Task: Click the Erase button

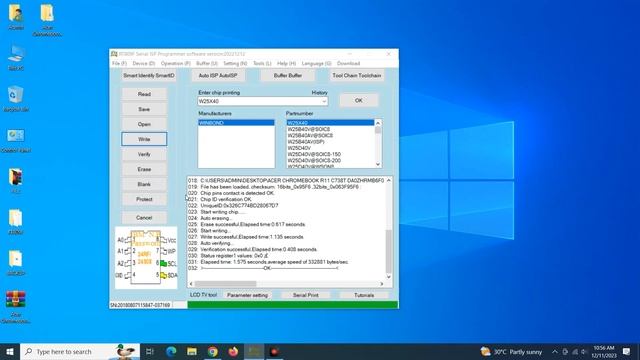Action: [x=144, y=169]
